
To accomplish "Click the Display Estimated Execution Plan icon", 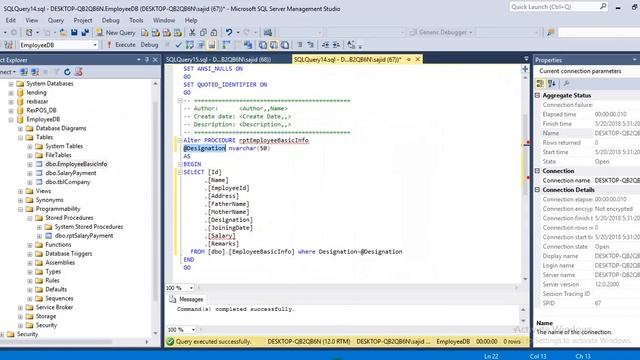I will tap(190, 45).
